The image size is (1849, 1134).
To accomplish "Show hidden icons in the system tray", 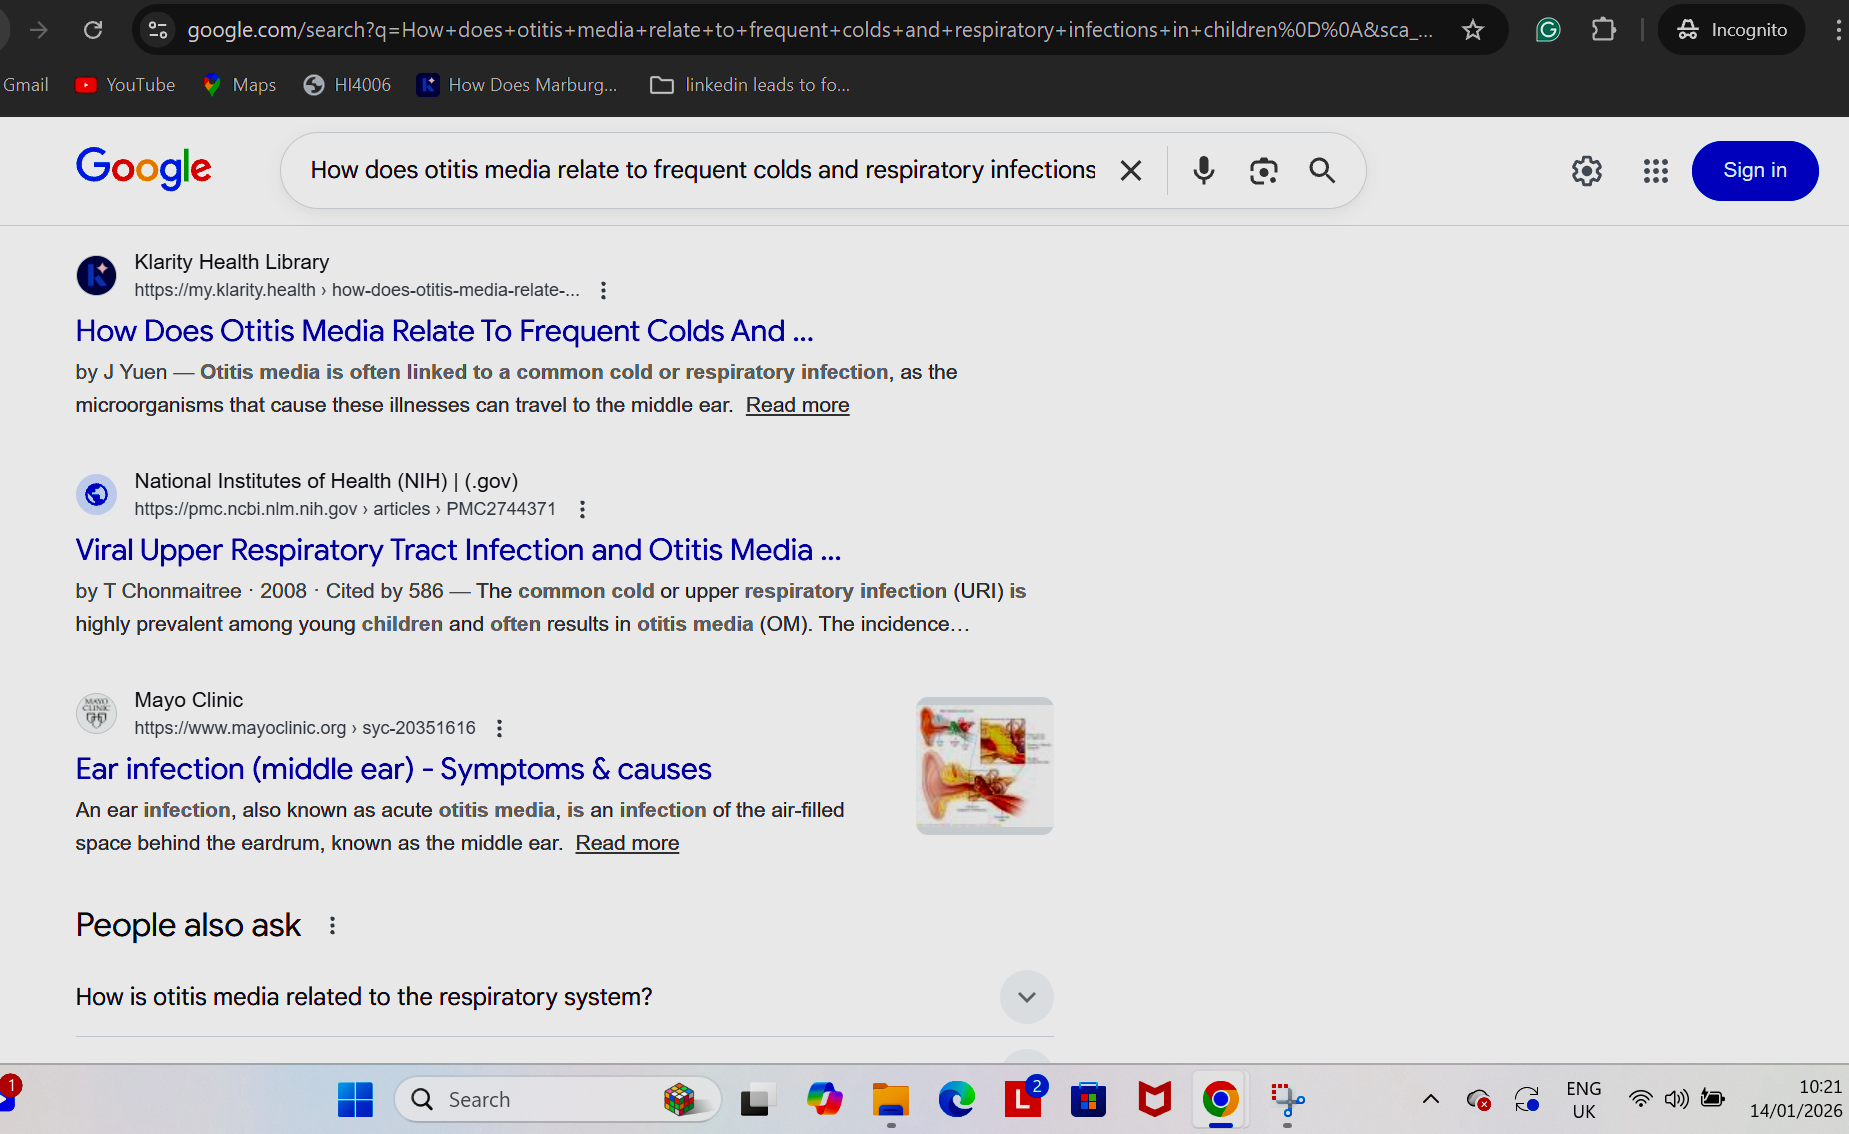I will [x=1430, y=1098].
